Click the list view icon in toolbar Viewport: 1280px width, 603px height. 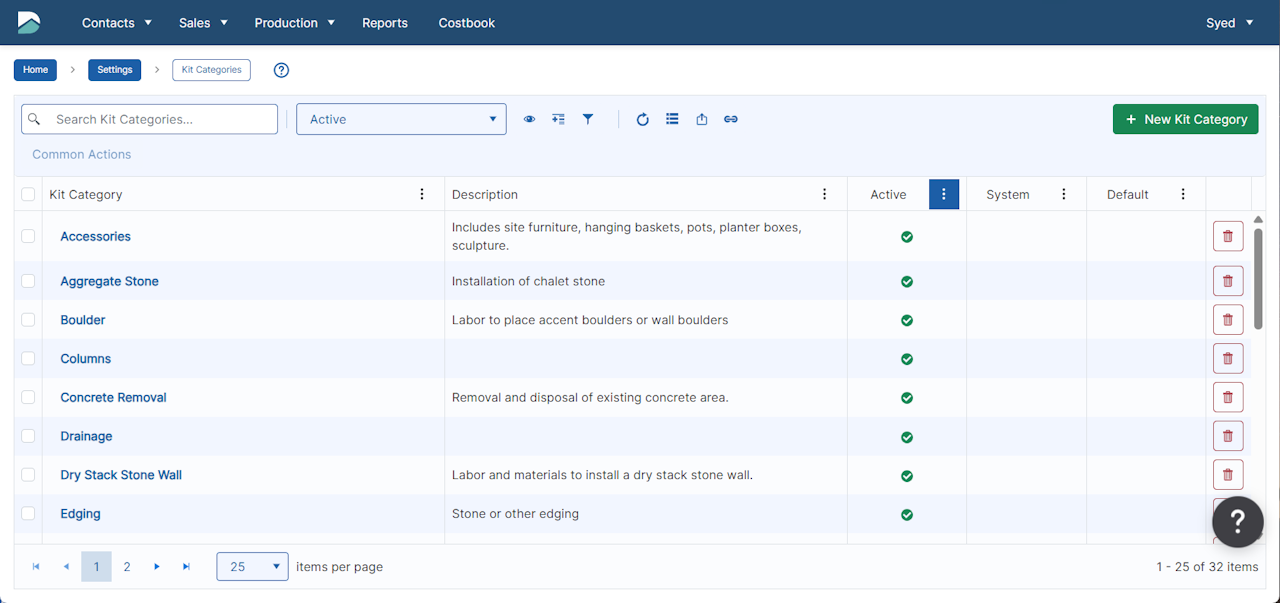[x=672, y=119]
